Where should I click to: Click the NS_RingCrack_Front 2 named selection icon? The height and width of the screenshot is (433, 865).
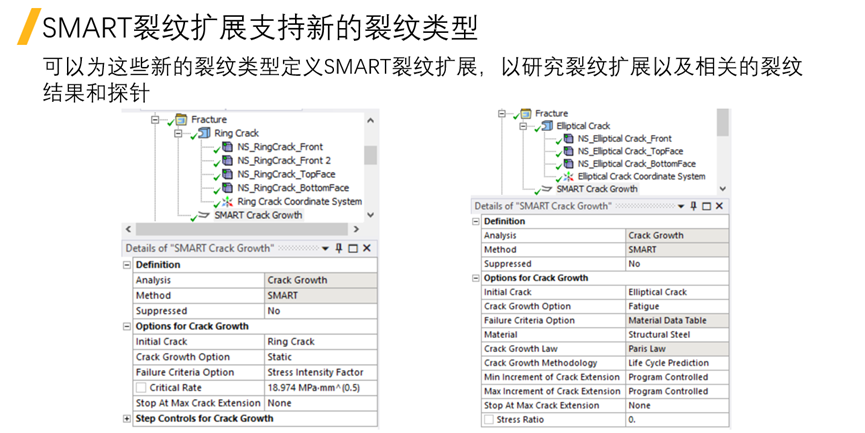point(227,161)
